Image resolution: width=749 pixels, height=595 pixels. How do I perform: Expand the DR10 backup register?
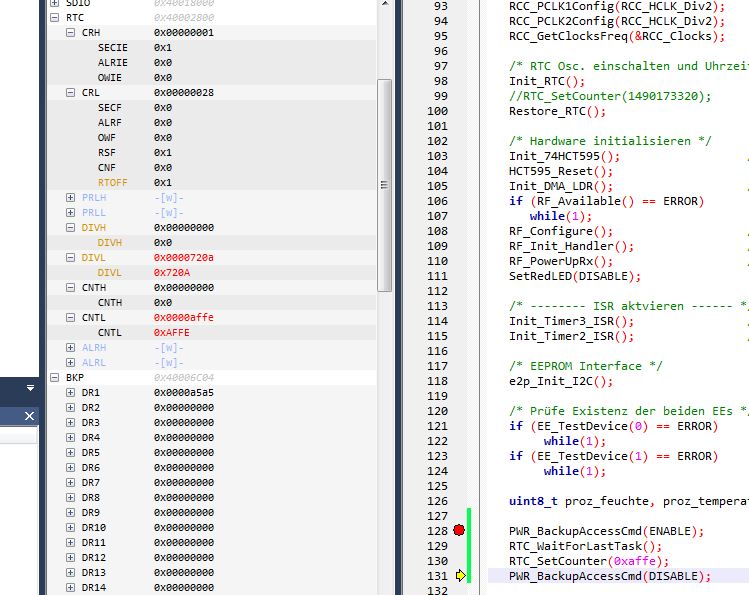point(70,528)
